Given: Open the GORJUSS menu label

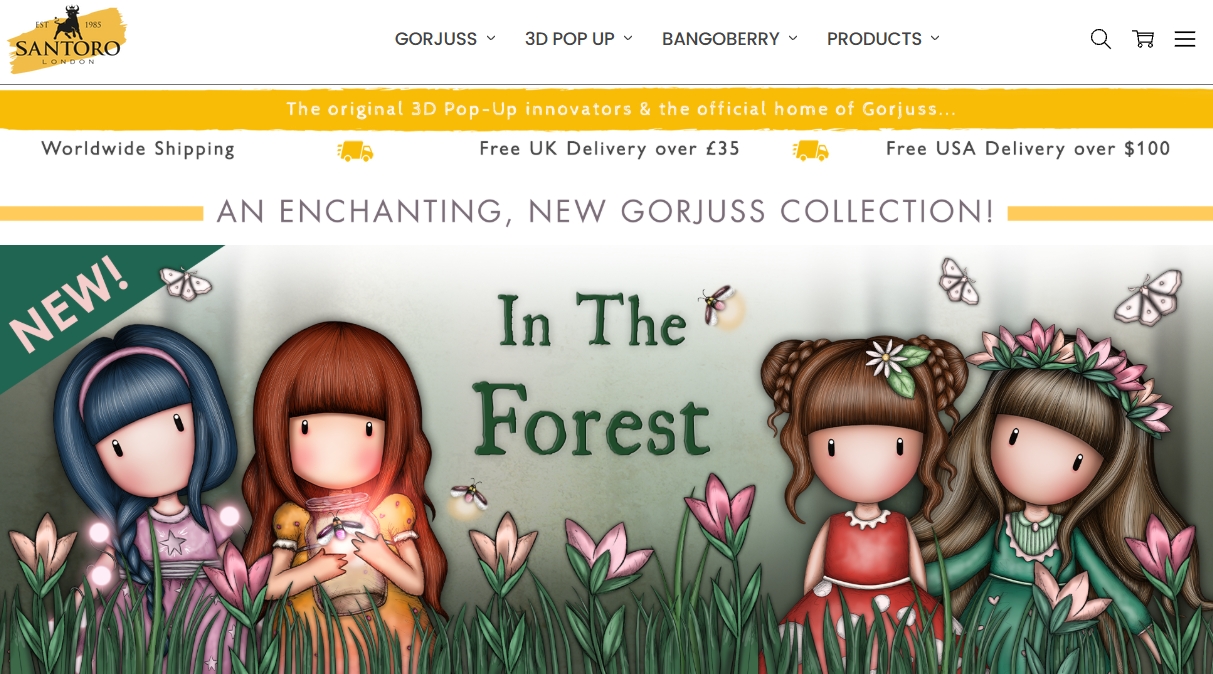Looking at the screenshot, I should [436, 39].
